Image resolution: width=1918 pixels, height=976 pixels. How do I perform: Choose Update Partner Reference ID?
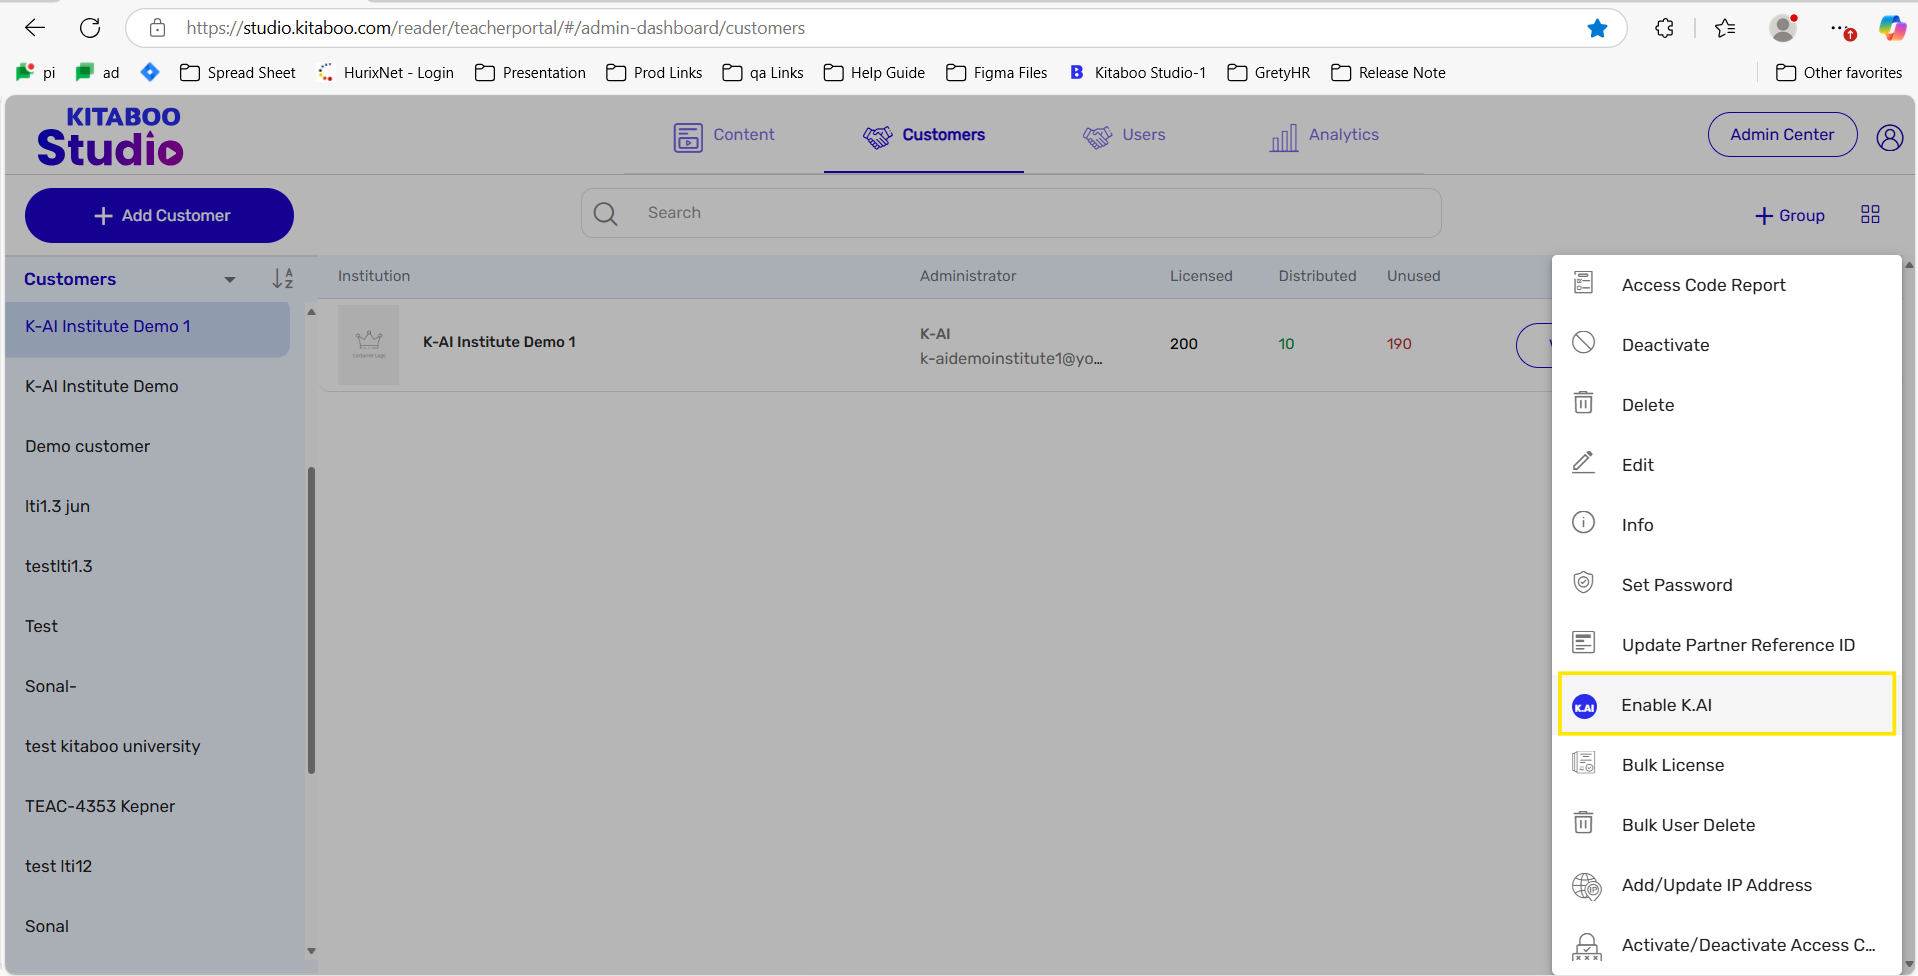pyautogui.click(x=1727, y=645)
